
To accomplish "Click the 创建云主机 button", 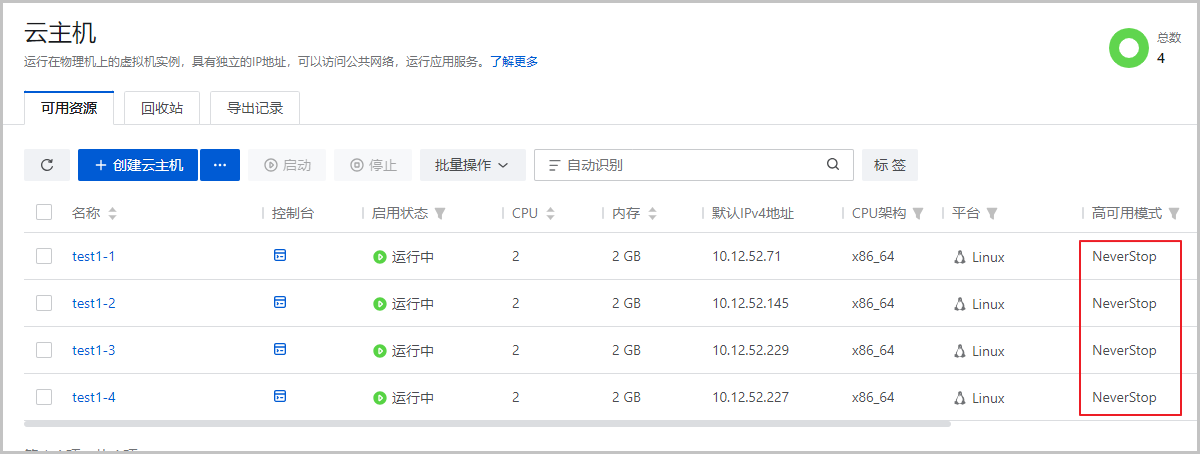I will 138,165.
